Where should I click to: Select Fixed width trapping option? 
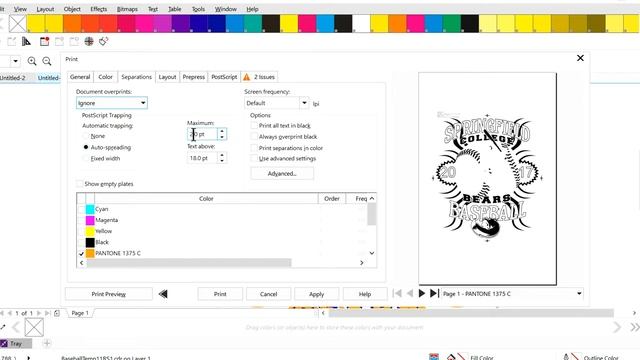tap(86, 158)
